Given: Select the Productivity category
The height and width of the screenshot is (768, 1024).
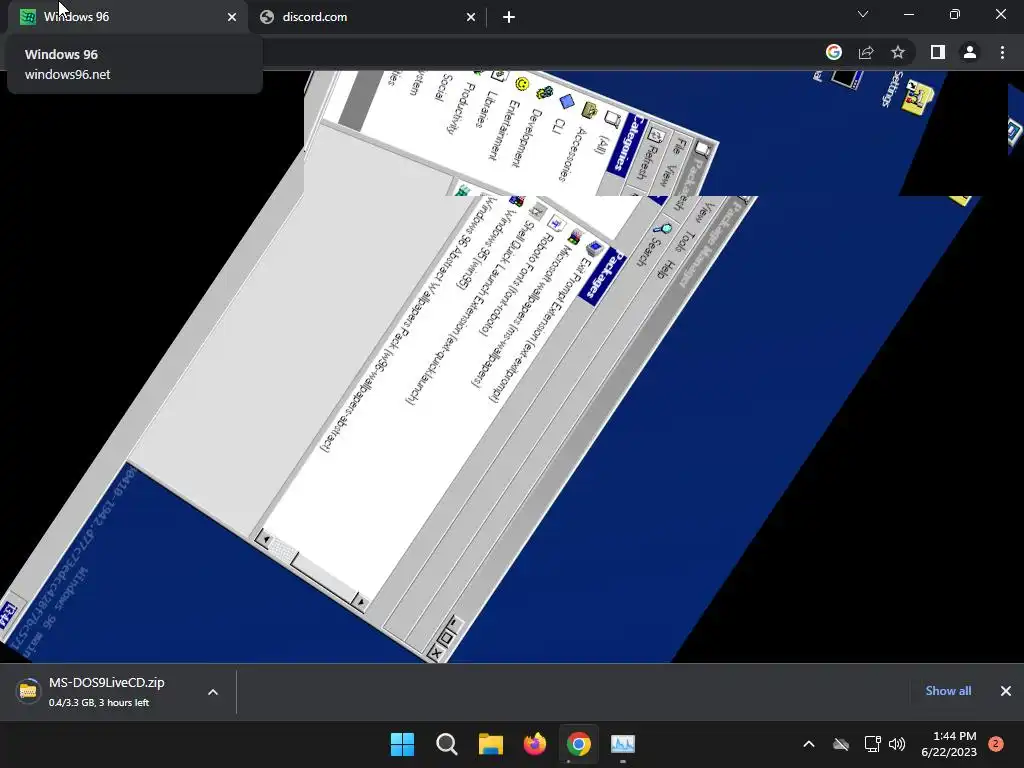Looking at the screenshot, I should [x=459, y=109].
